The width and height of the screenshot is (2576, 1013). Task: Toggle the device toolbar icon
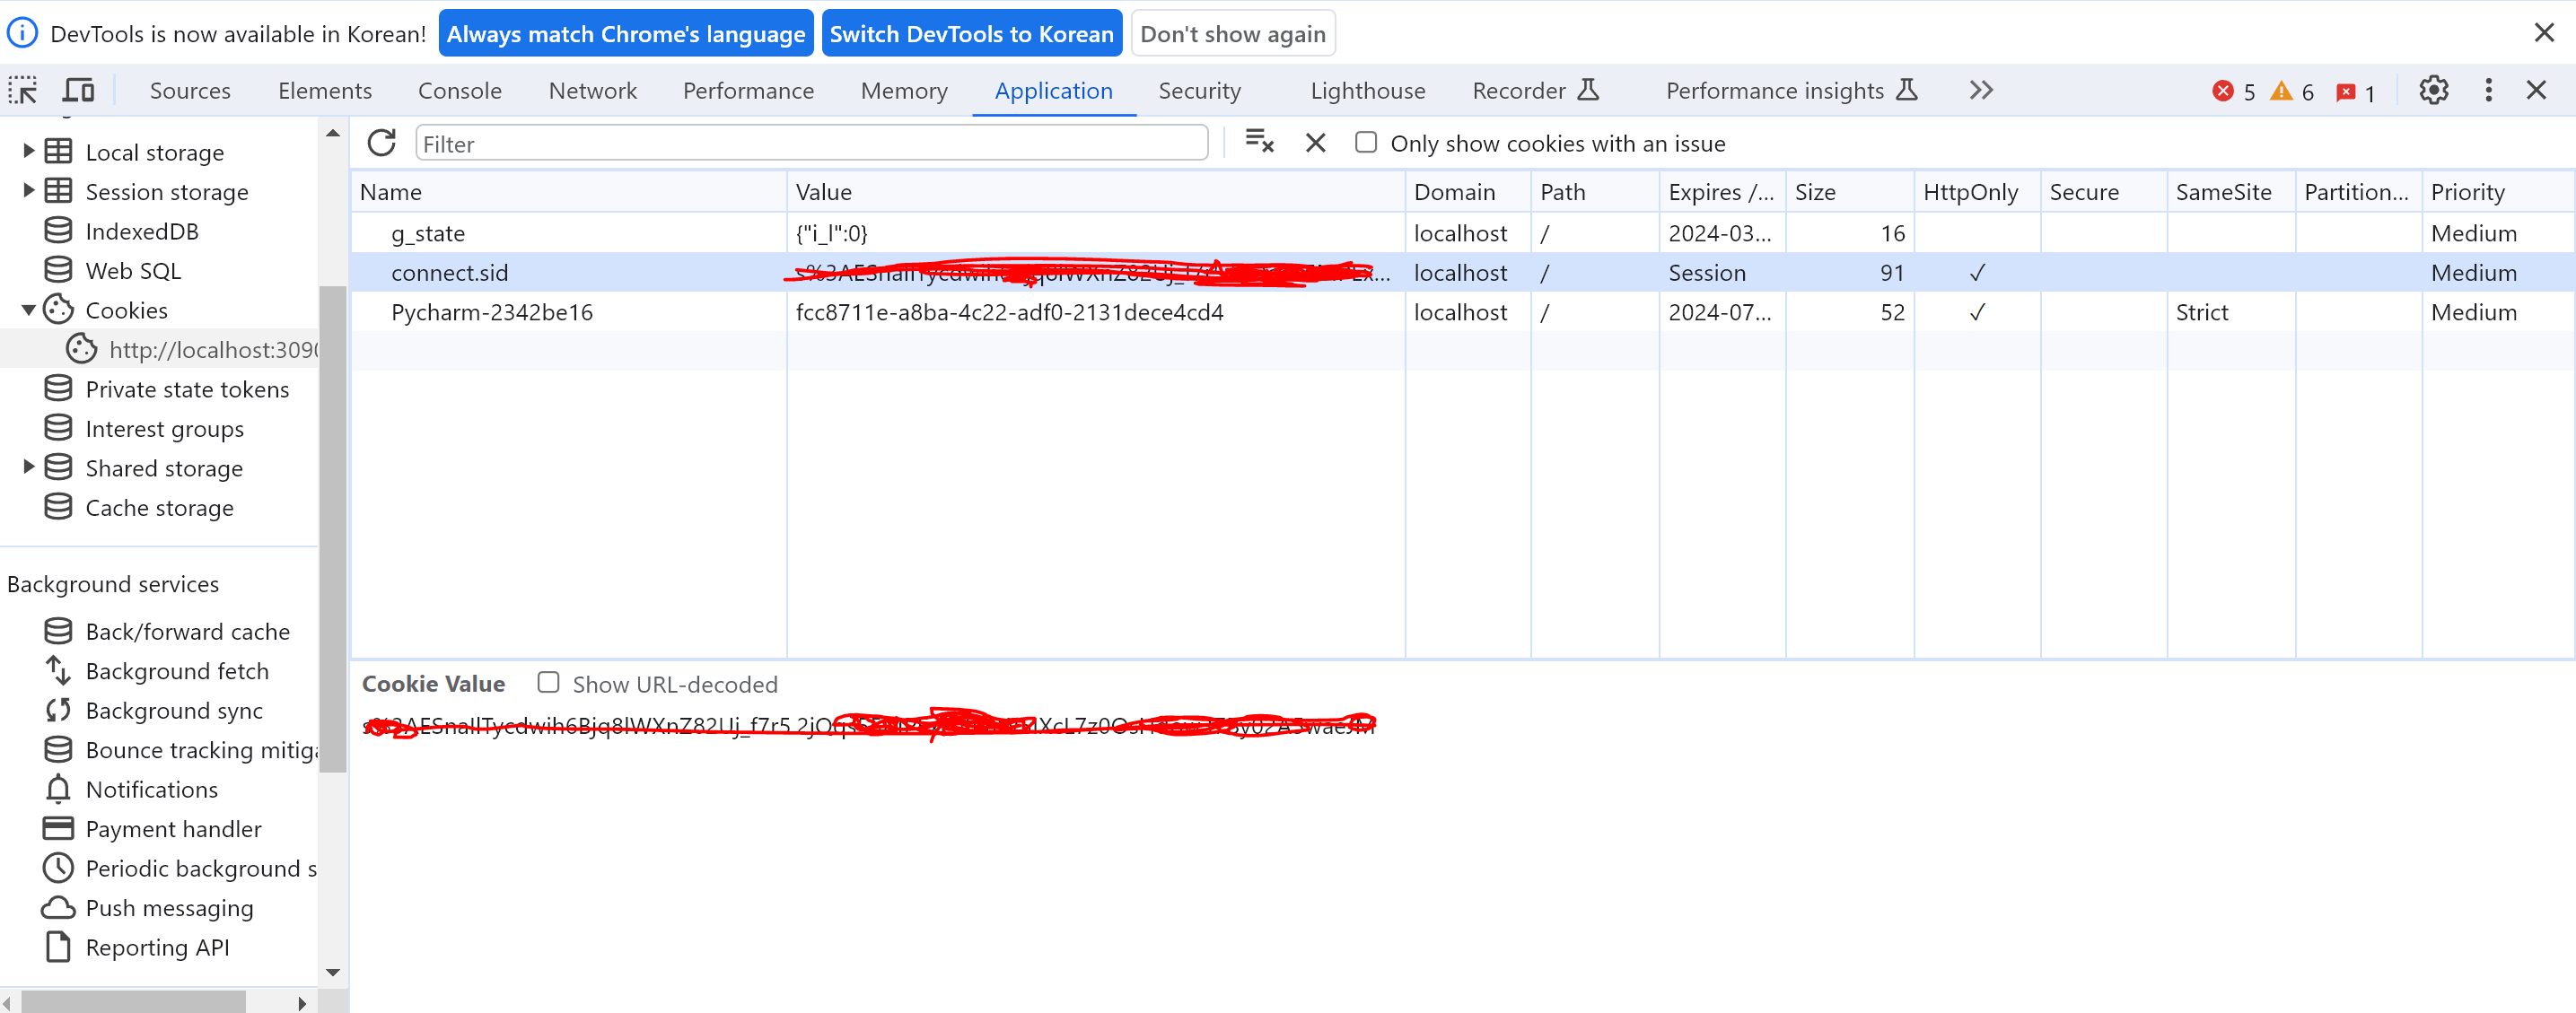pos(78,90)
